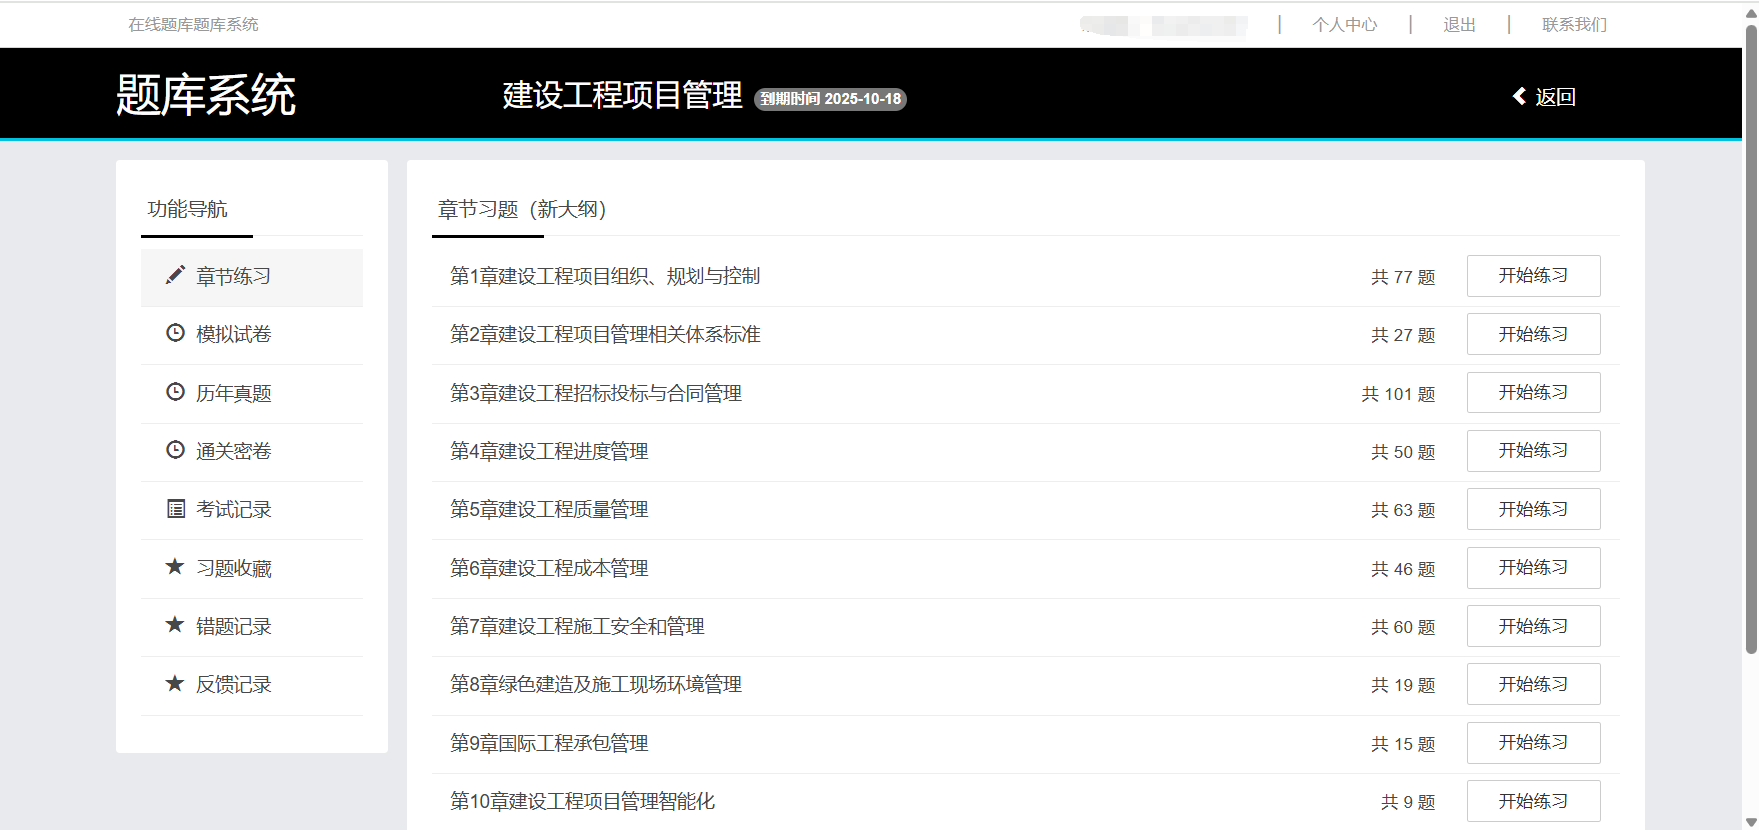Click chapter title 第7章建设工程施工安全和管理
Screen dimensions: 1759x830
577,626
